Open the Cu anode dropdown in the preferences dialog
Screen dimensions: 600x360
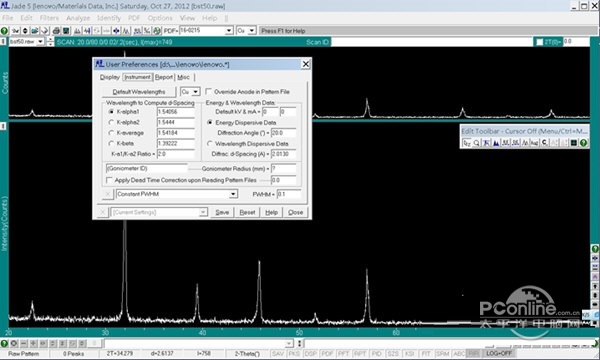(196, 92)
